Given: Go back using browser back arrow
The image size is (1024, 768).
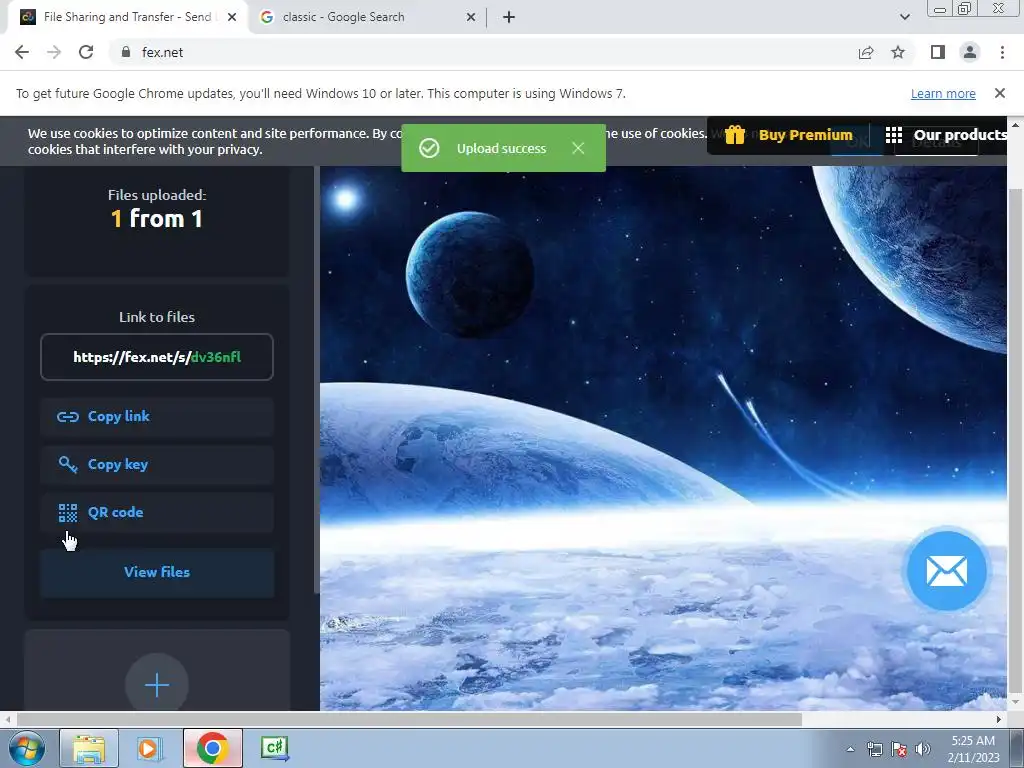Looking at the screenshot, I should [x=22, y=52].
